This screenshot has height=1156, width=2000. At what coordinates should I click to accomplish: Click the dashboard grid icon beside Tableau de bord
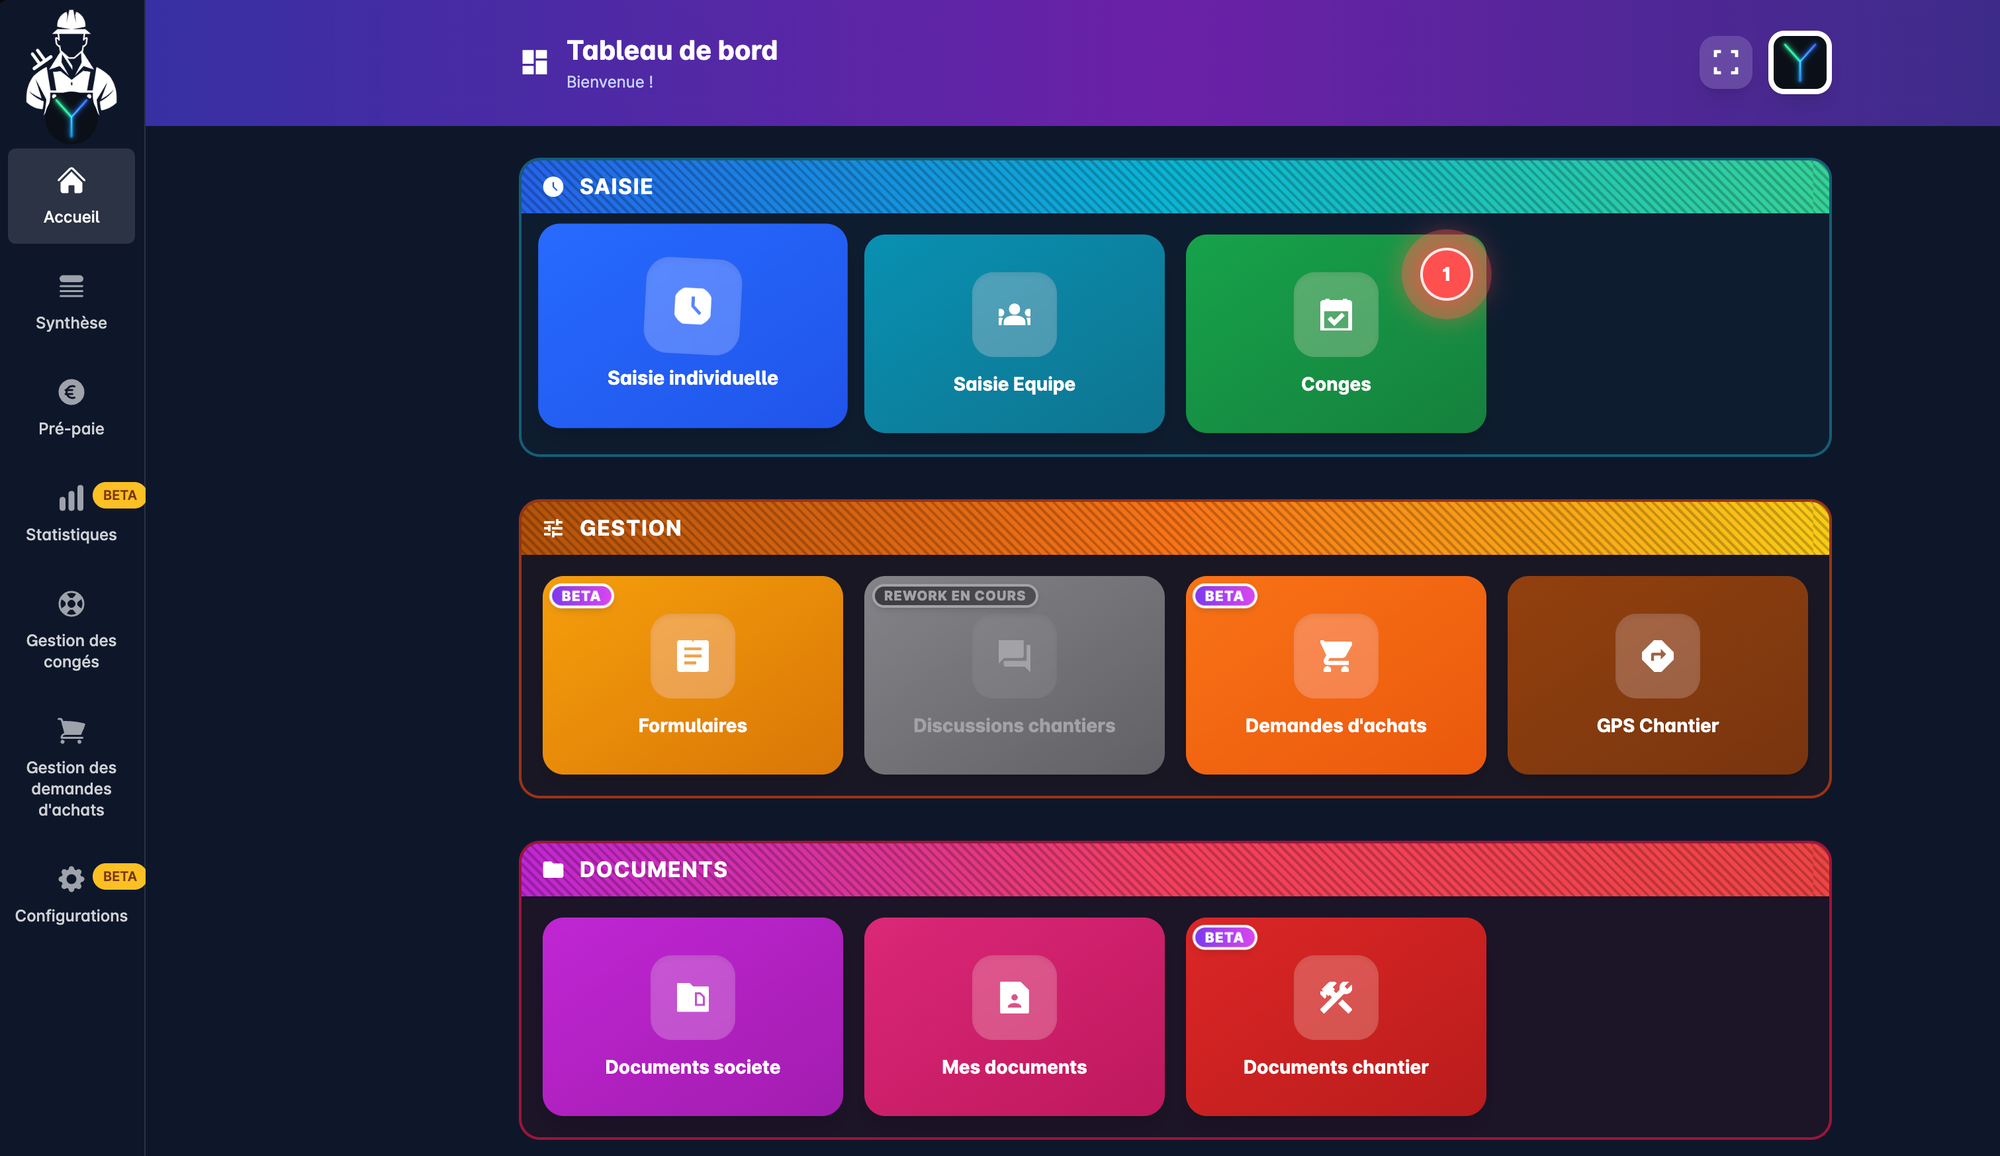pos(535,62)
